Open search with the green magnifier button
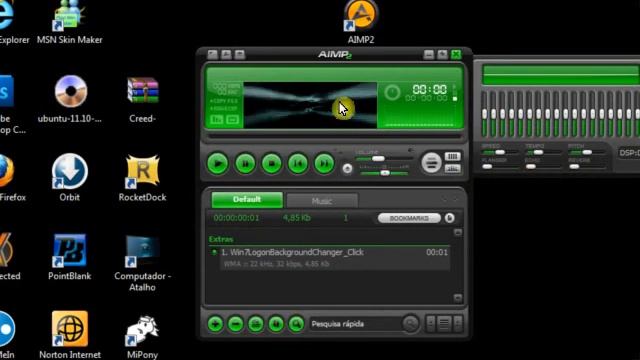 [296, 324]
